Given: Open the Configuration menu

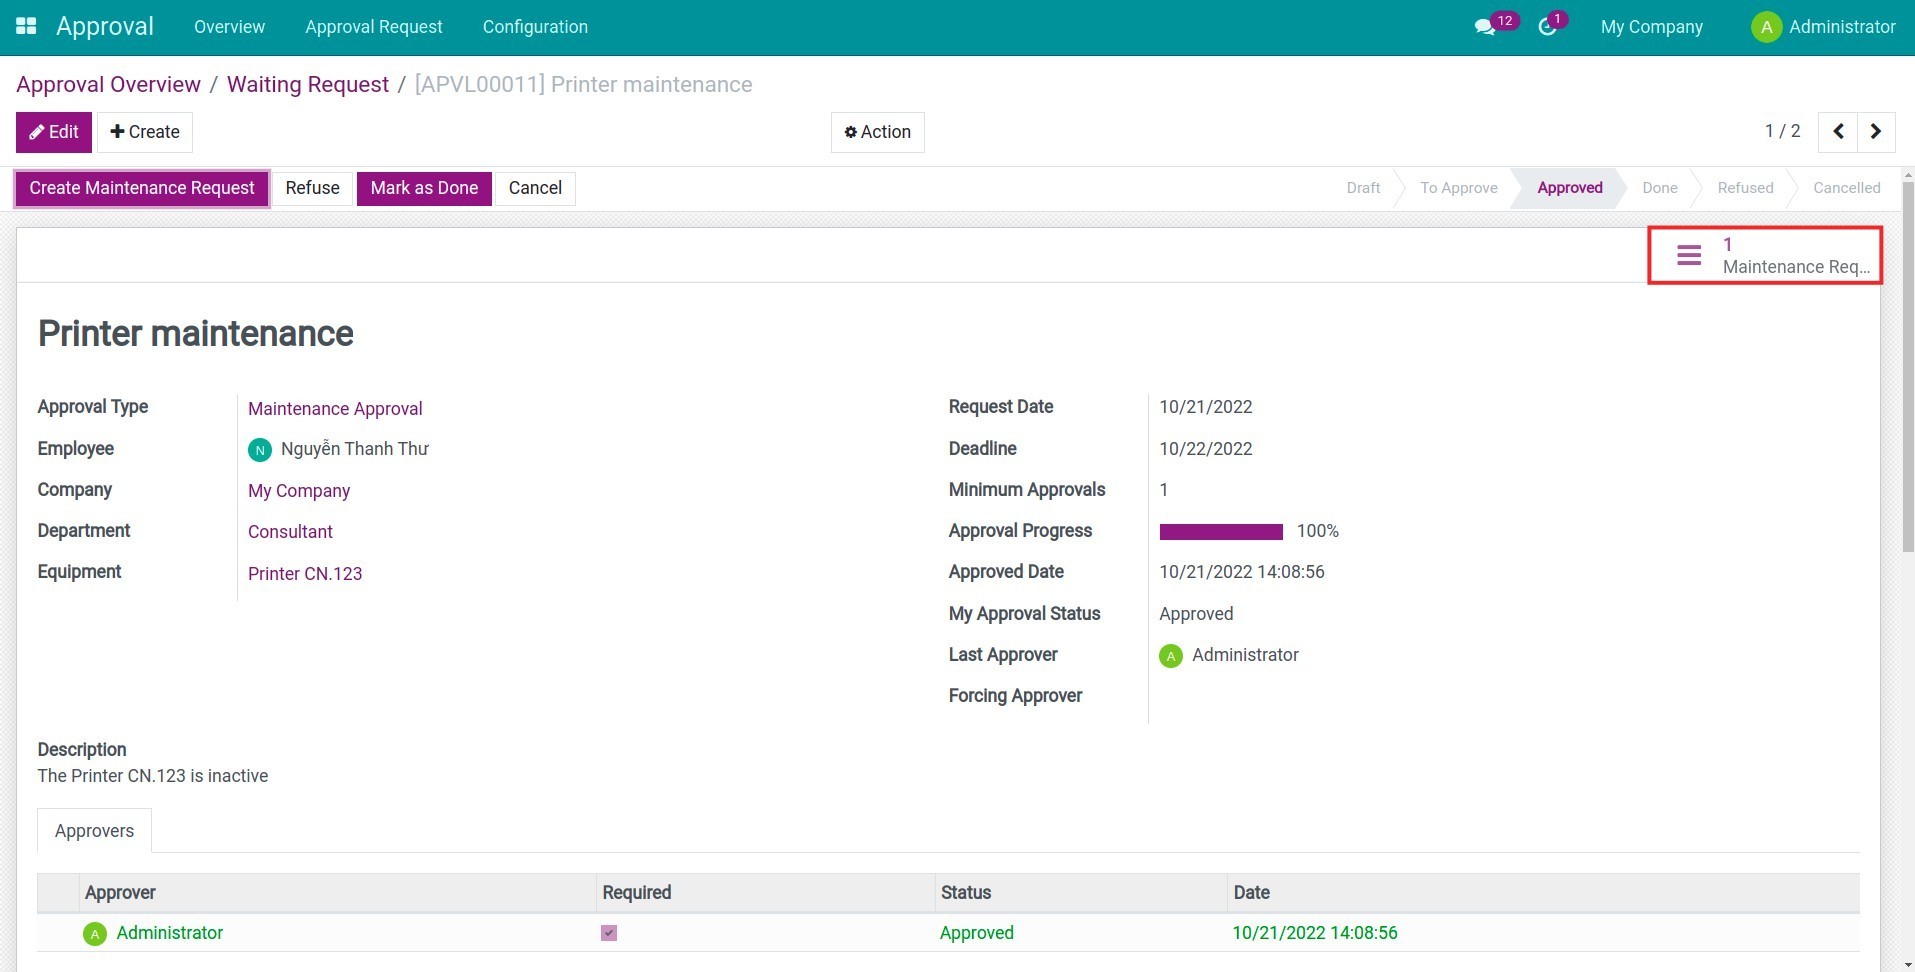Looking at the screenshot, I should (x=535, y=27).
